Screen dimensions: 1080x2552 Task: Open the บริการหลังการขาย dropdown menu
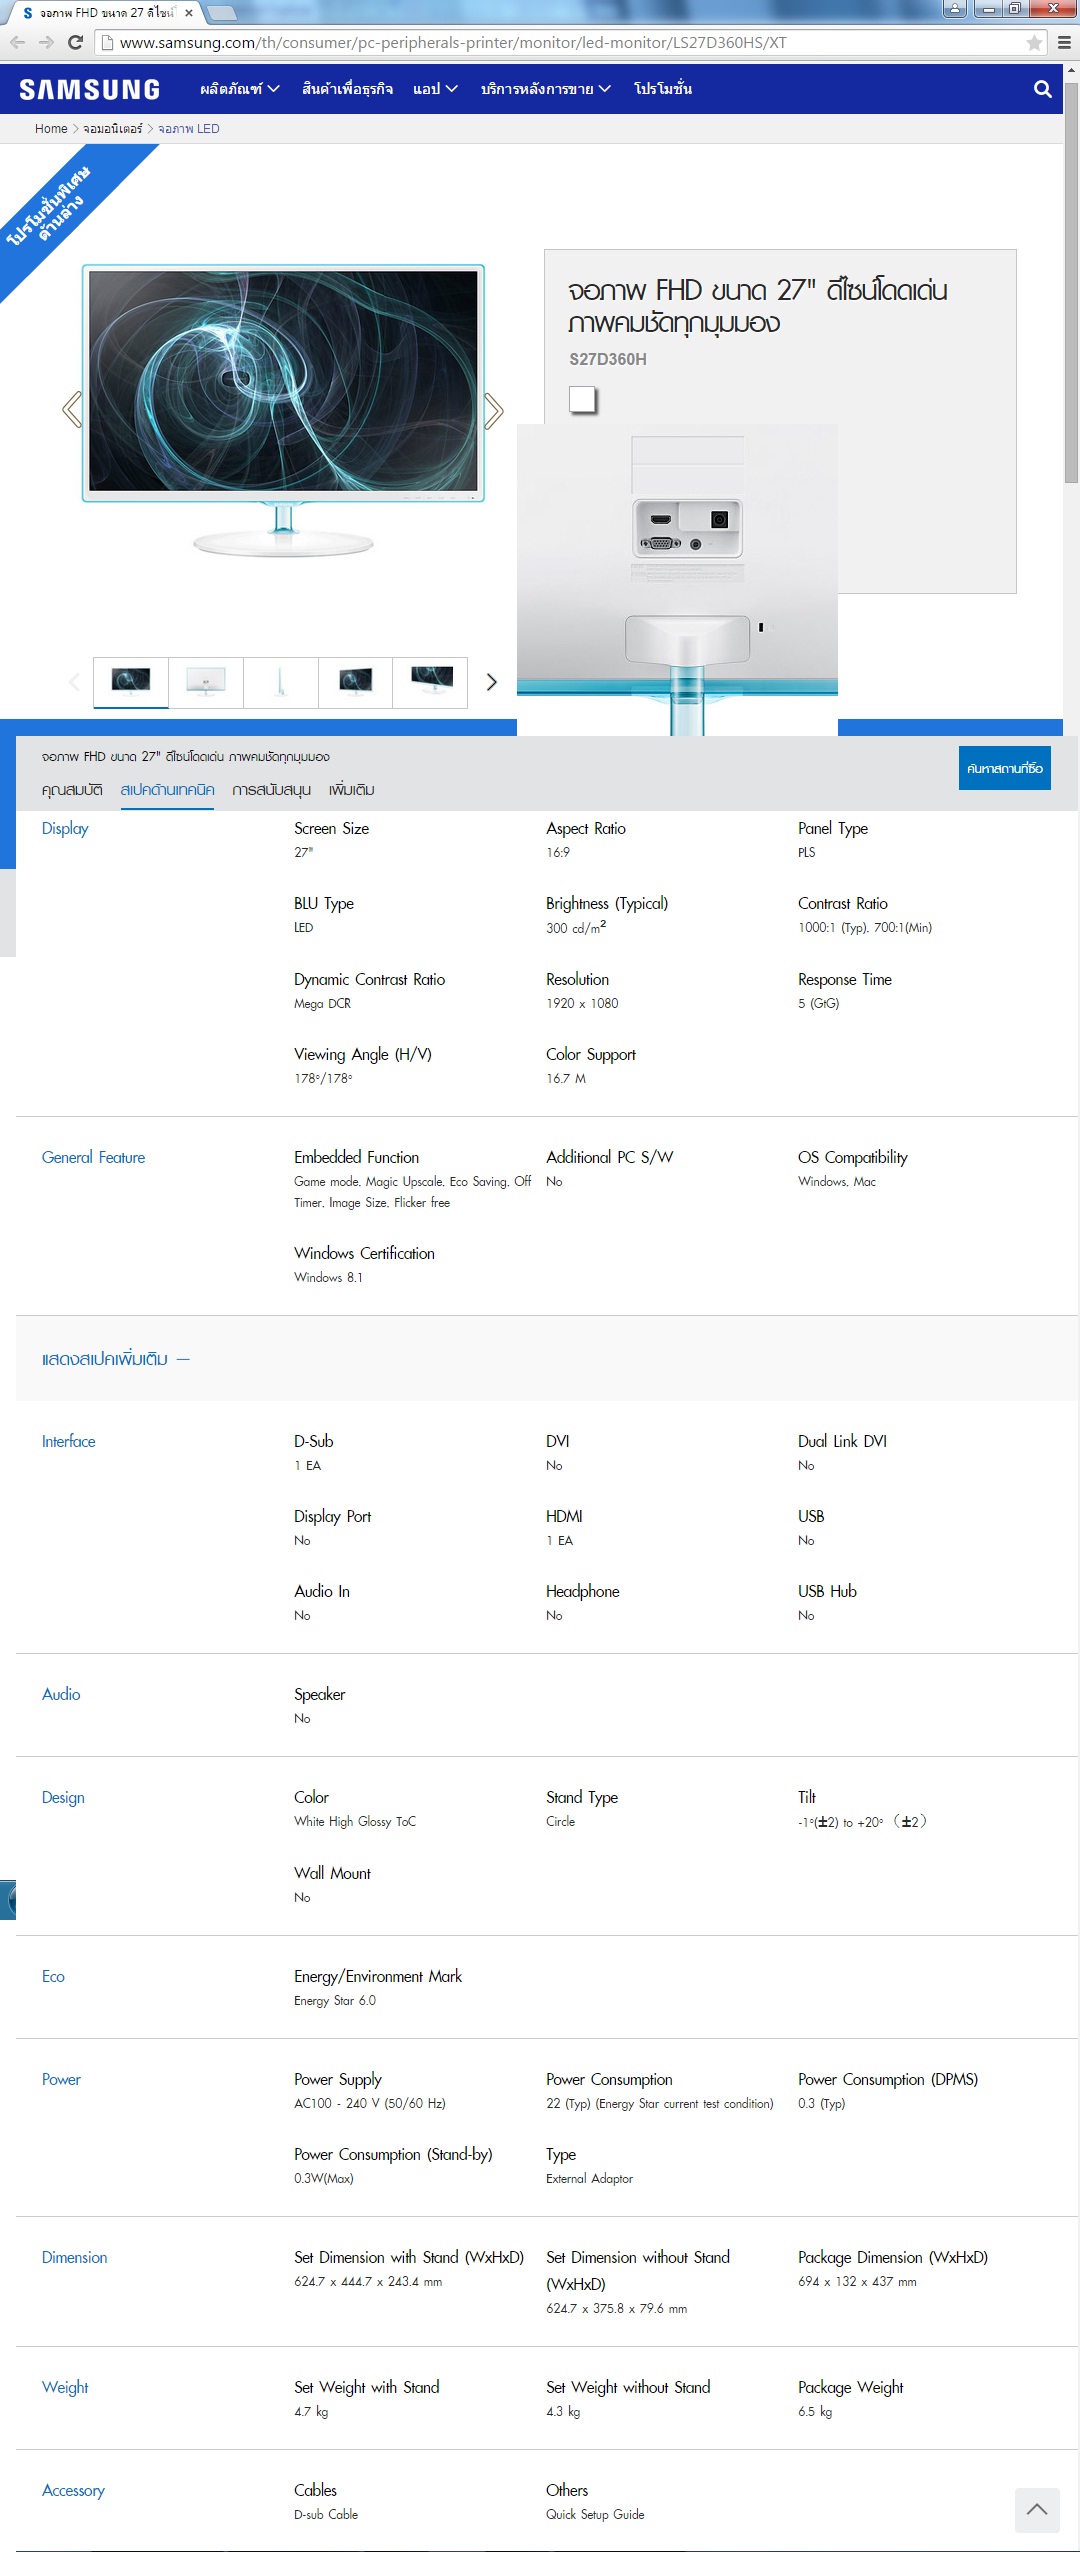tap(546, 89)
